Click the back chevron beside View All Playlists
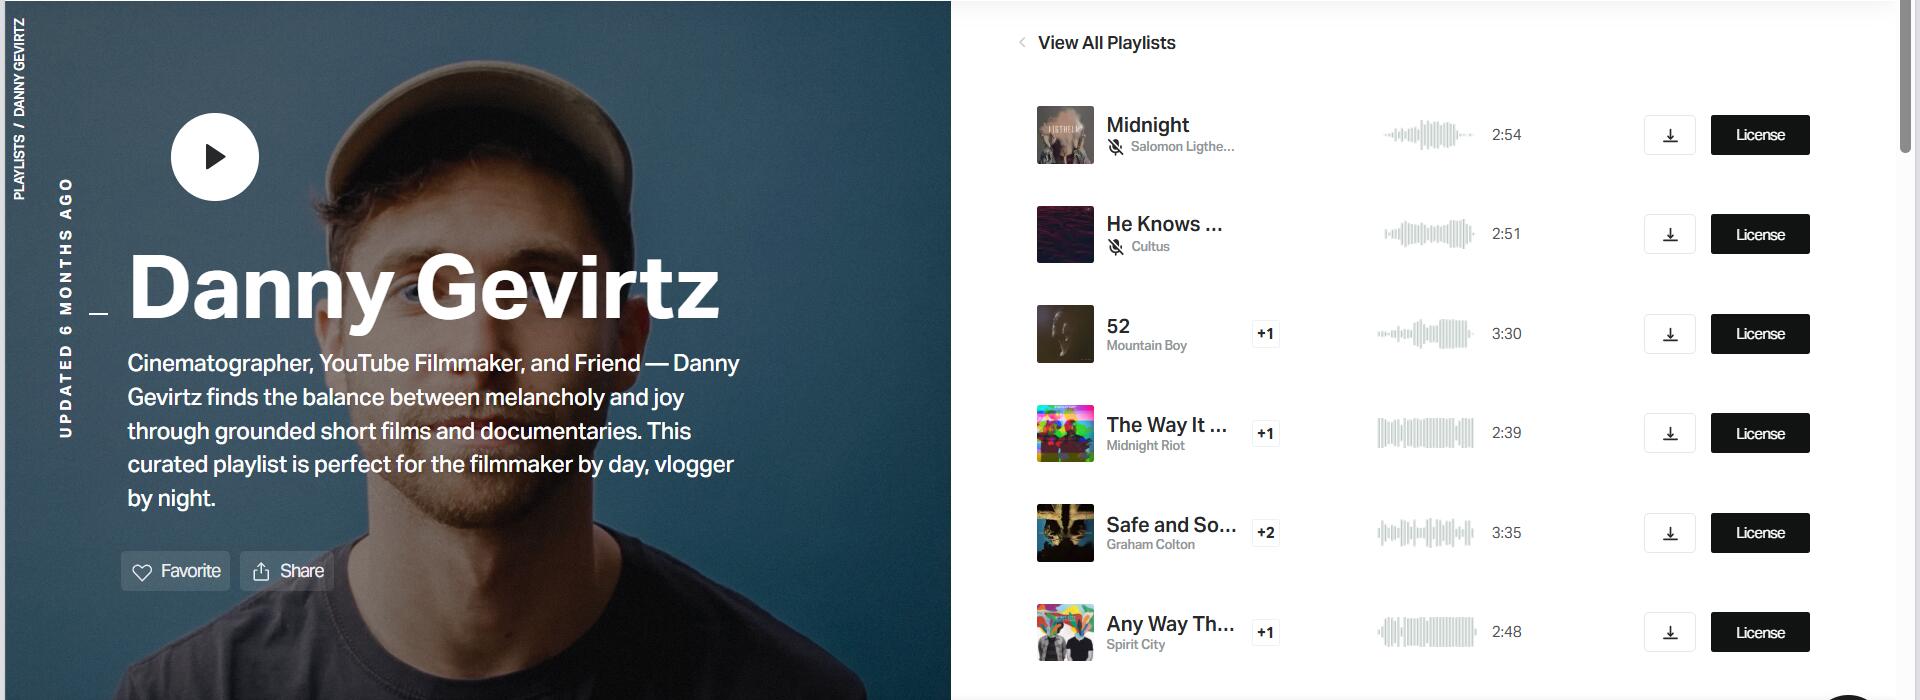 1022,42
